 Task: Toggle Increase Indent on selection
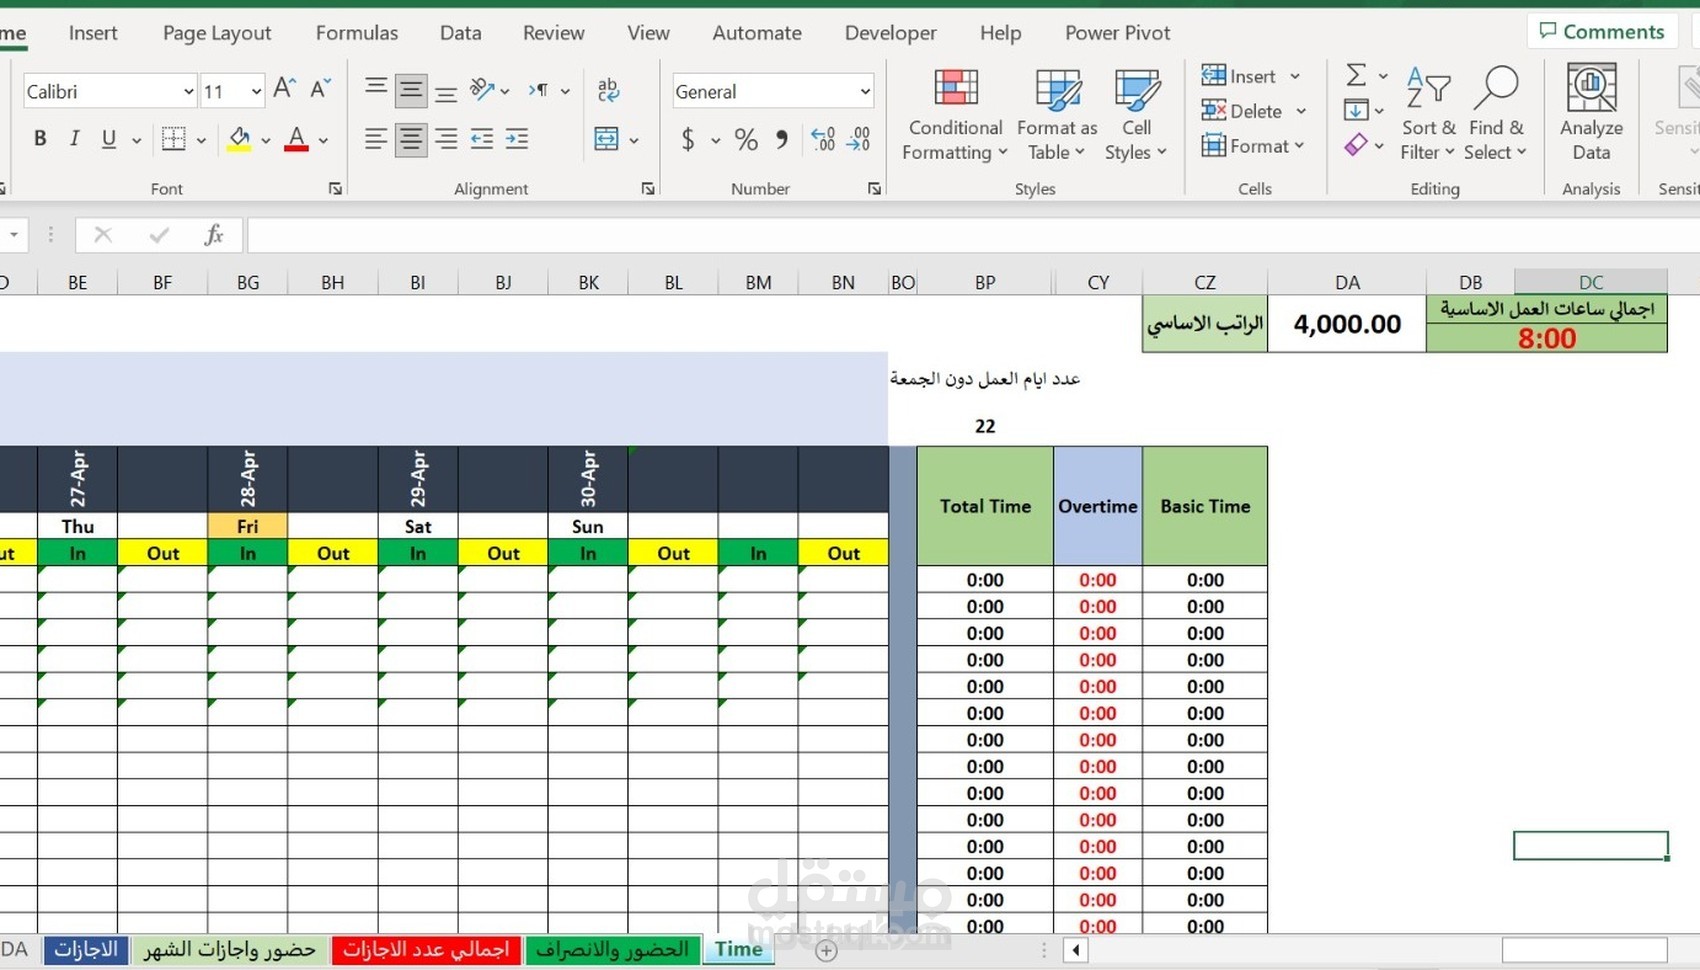(x=517, y=140)
